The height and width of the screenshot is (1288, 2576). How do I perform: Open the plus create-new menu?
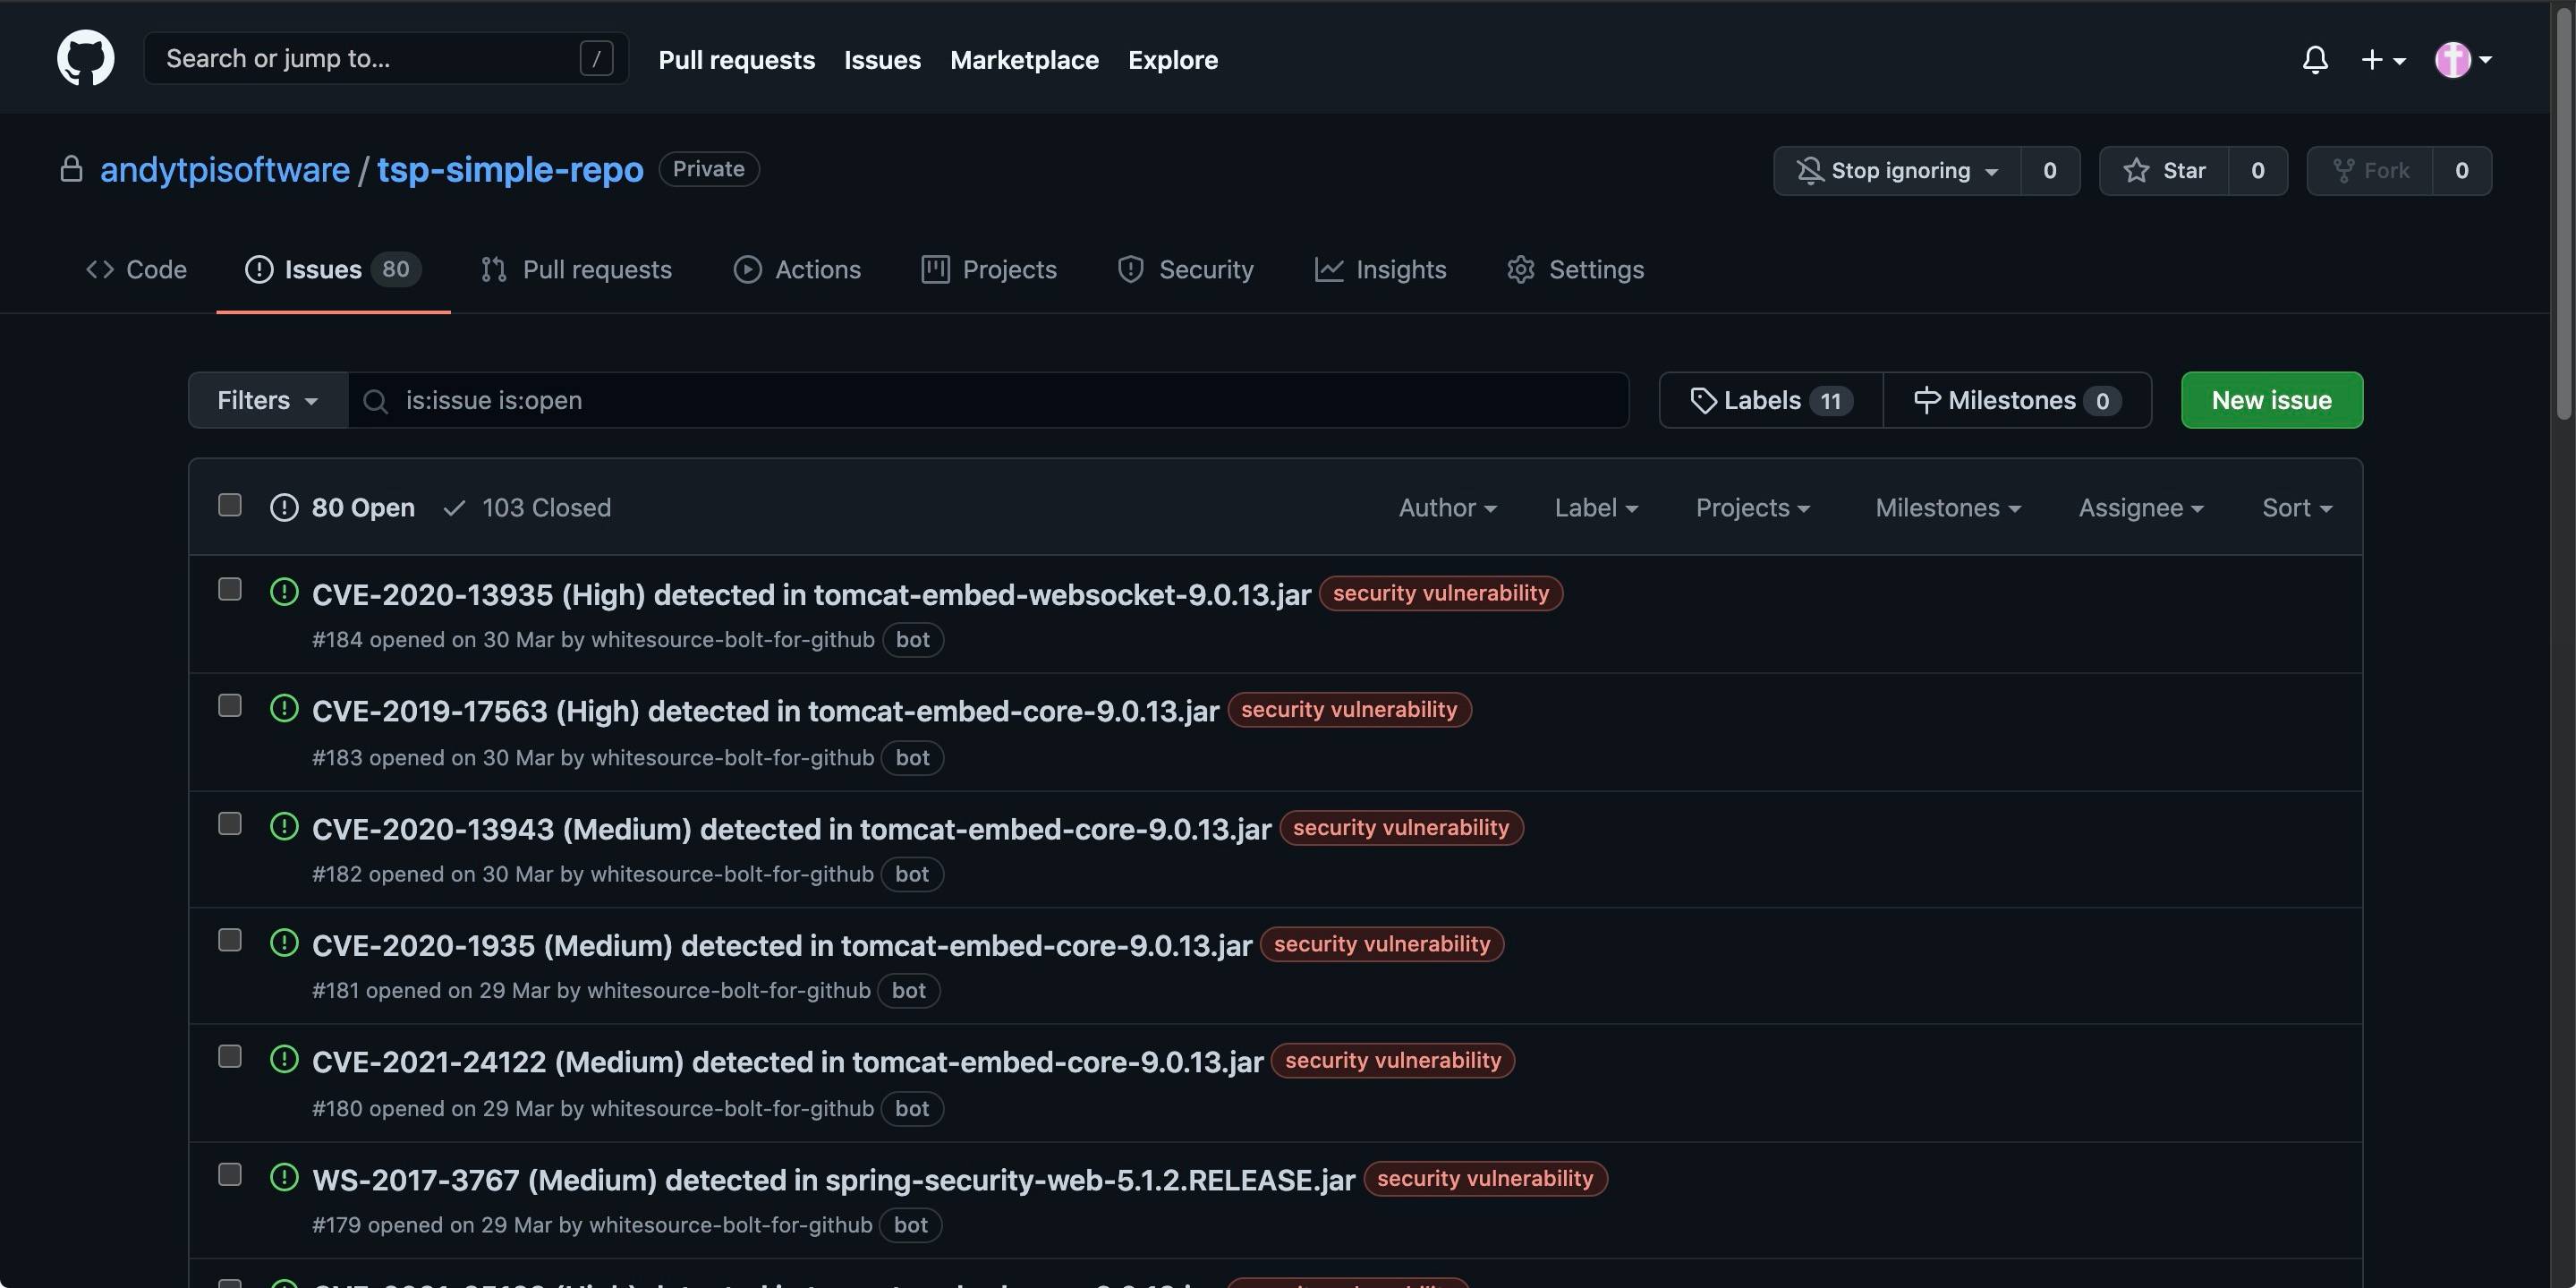[x=2383, y=59]
